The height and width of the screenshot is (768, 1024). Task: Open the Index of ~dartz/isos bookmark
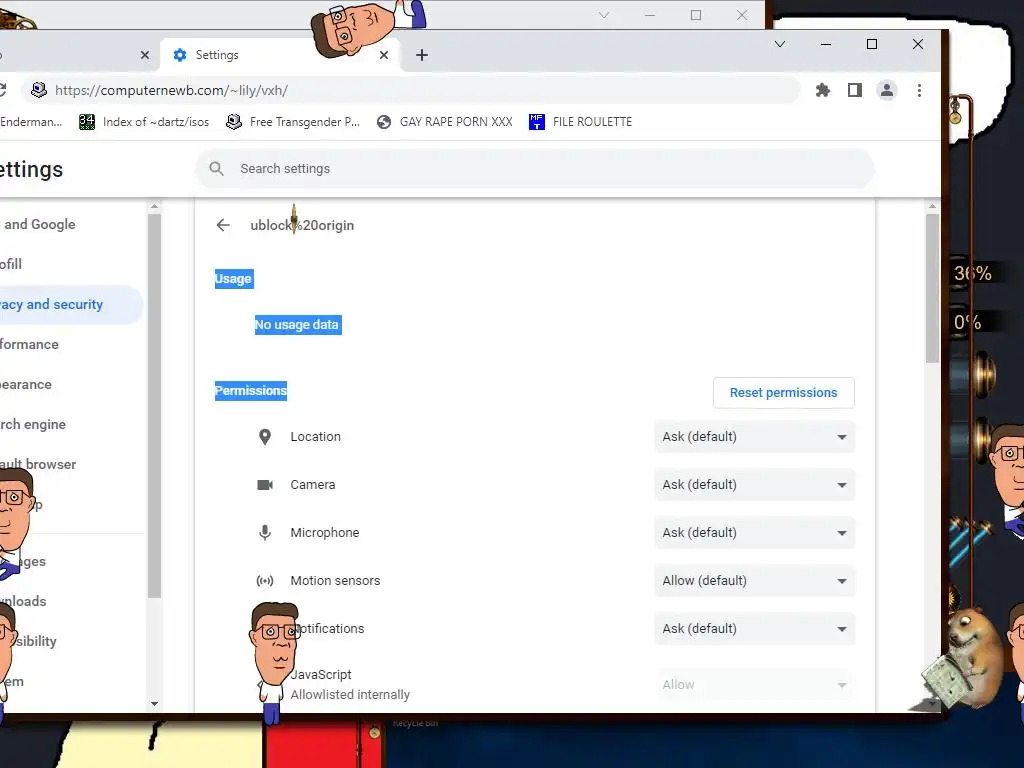point(144,121)
